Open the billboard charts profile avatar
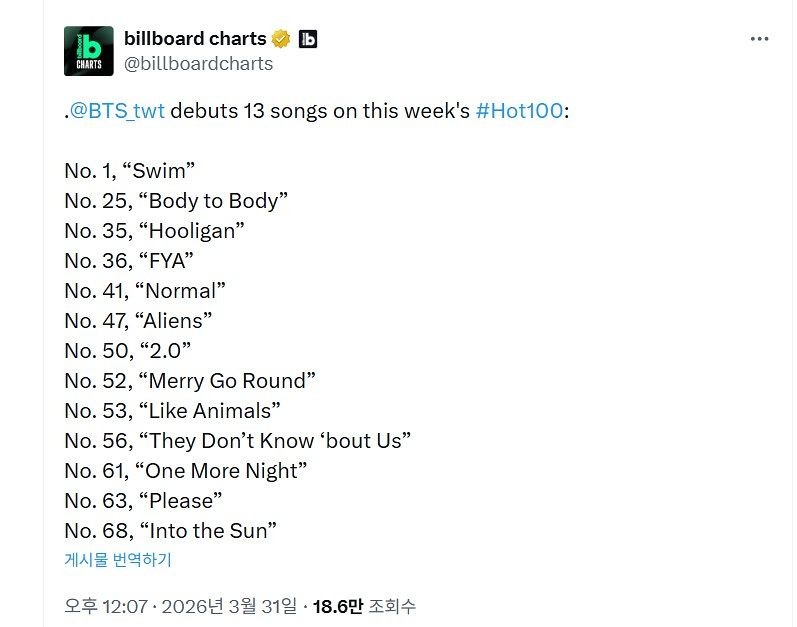Viewport: 797px width, 627px height. (89, 51)
